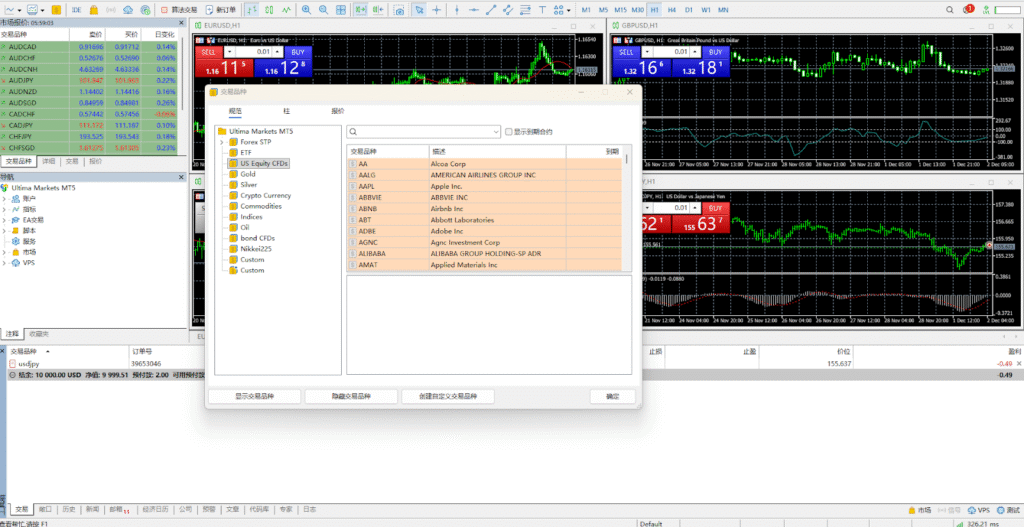1024x527 pixels.
Task: Open the symbol search dropdown arrow
Action: coord(496,131)
